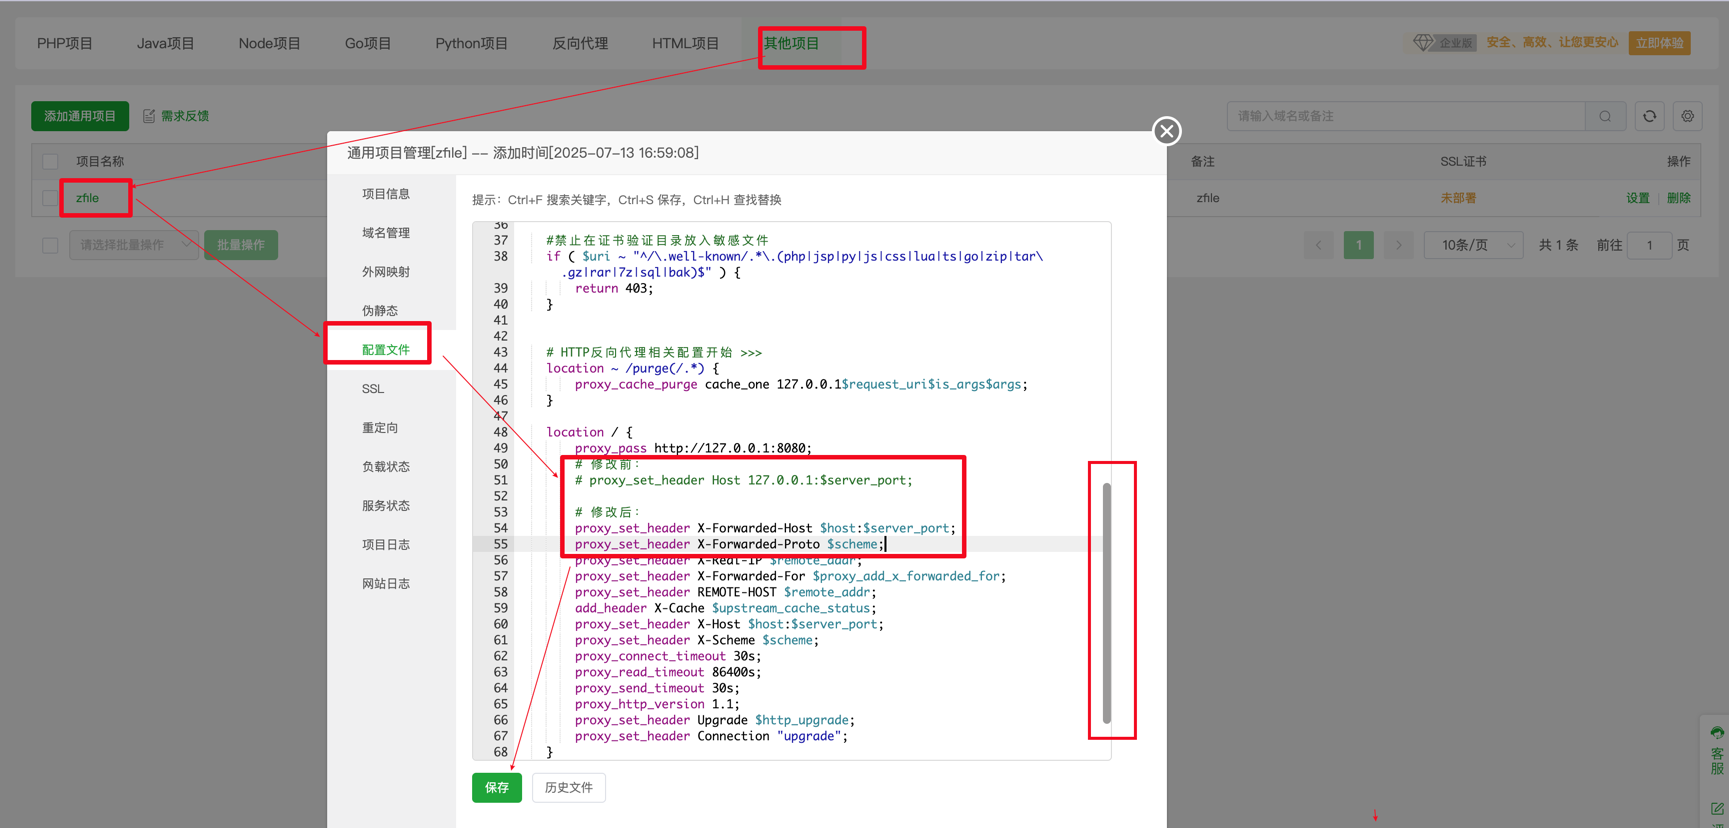Screen dimensions: 1729x828
Task: Open the feedback note icon
Action: (x=149, y=116)
